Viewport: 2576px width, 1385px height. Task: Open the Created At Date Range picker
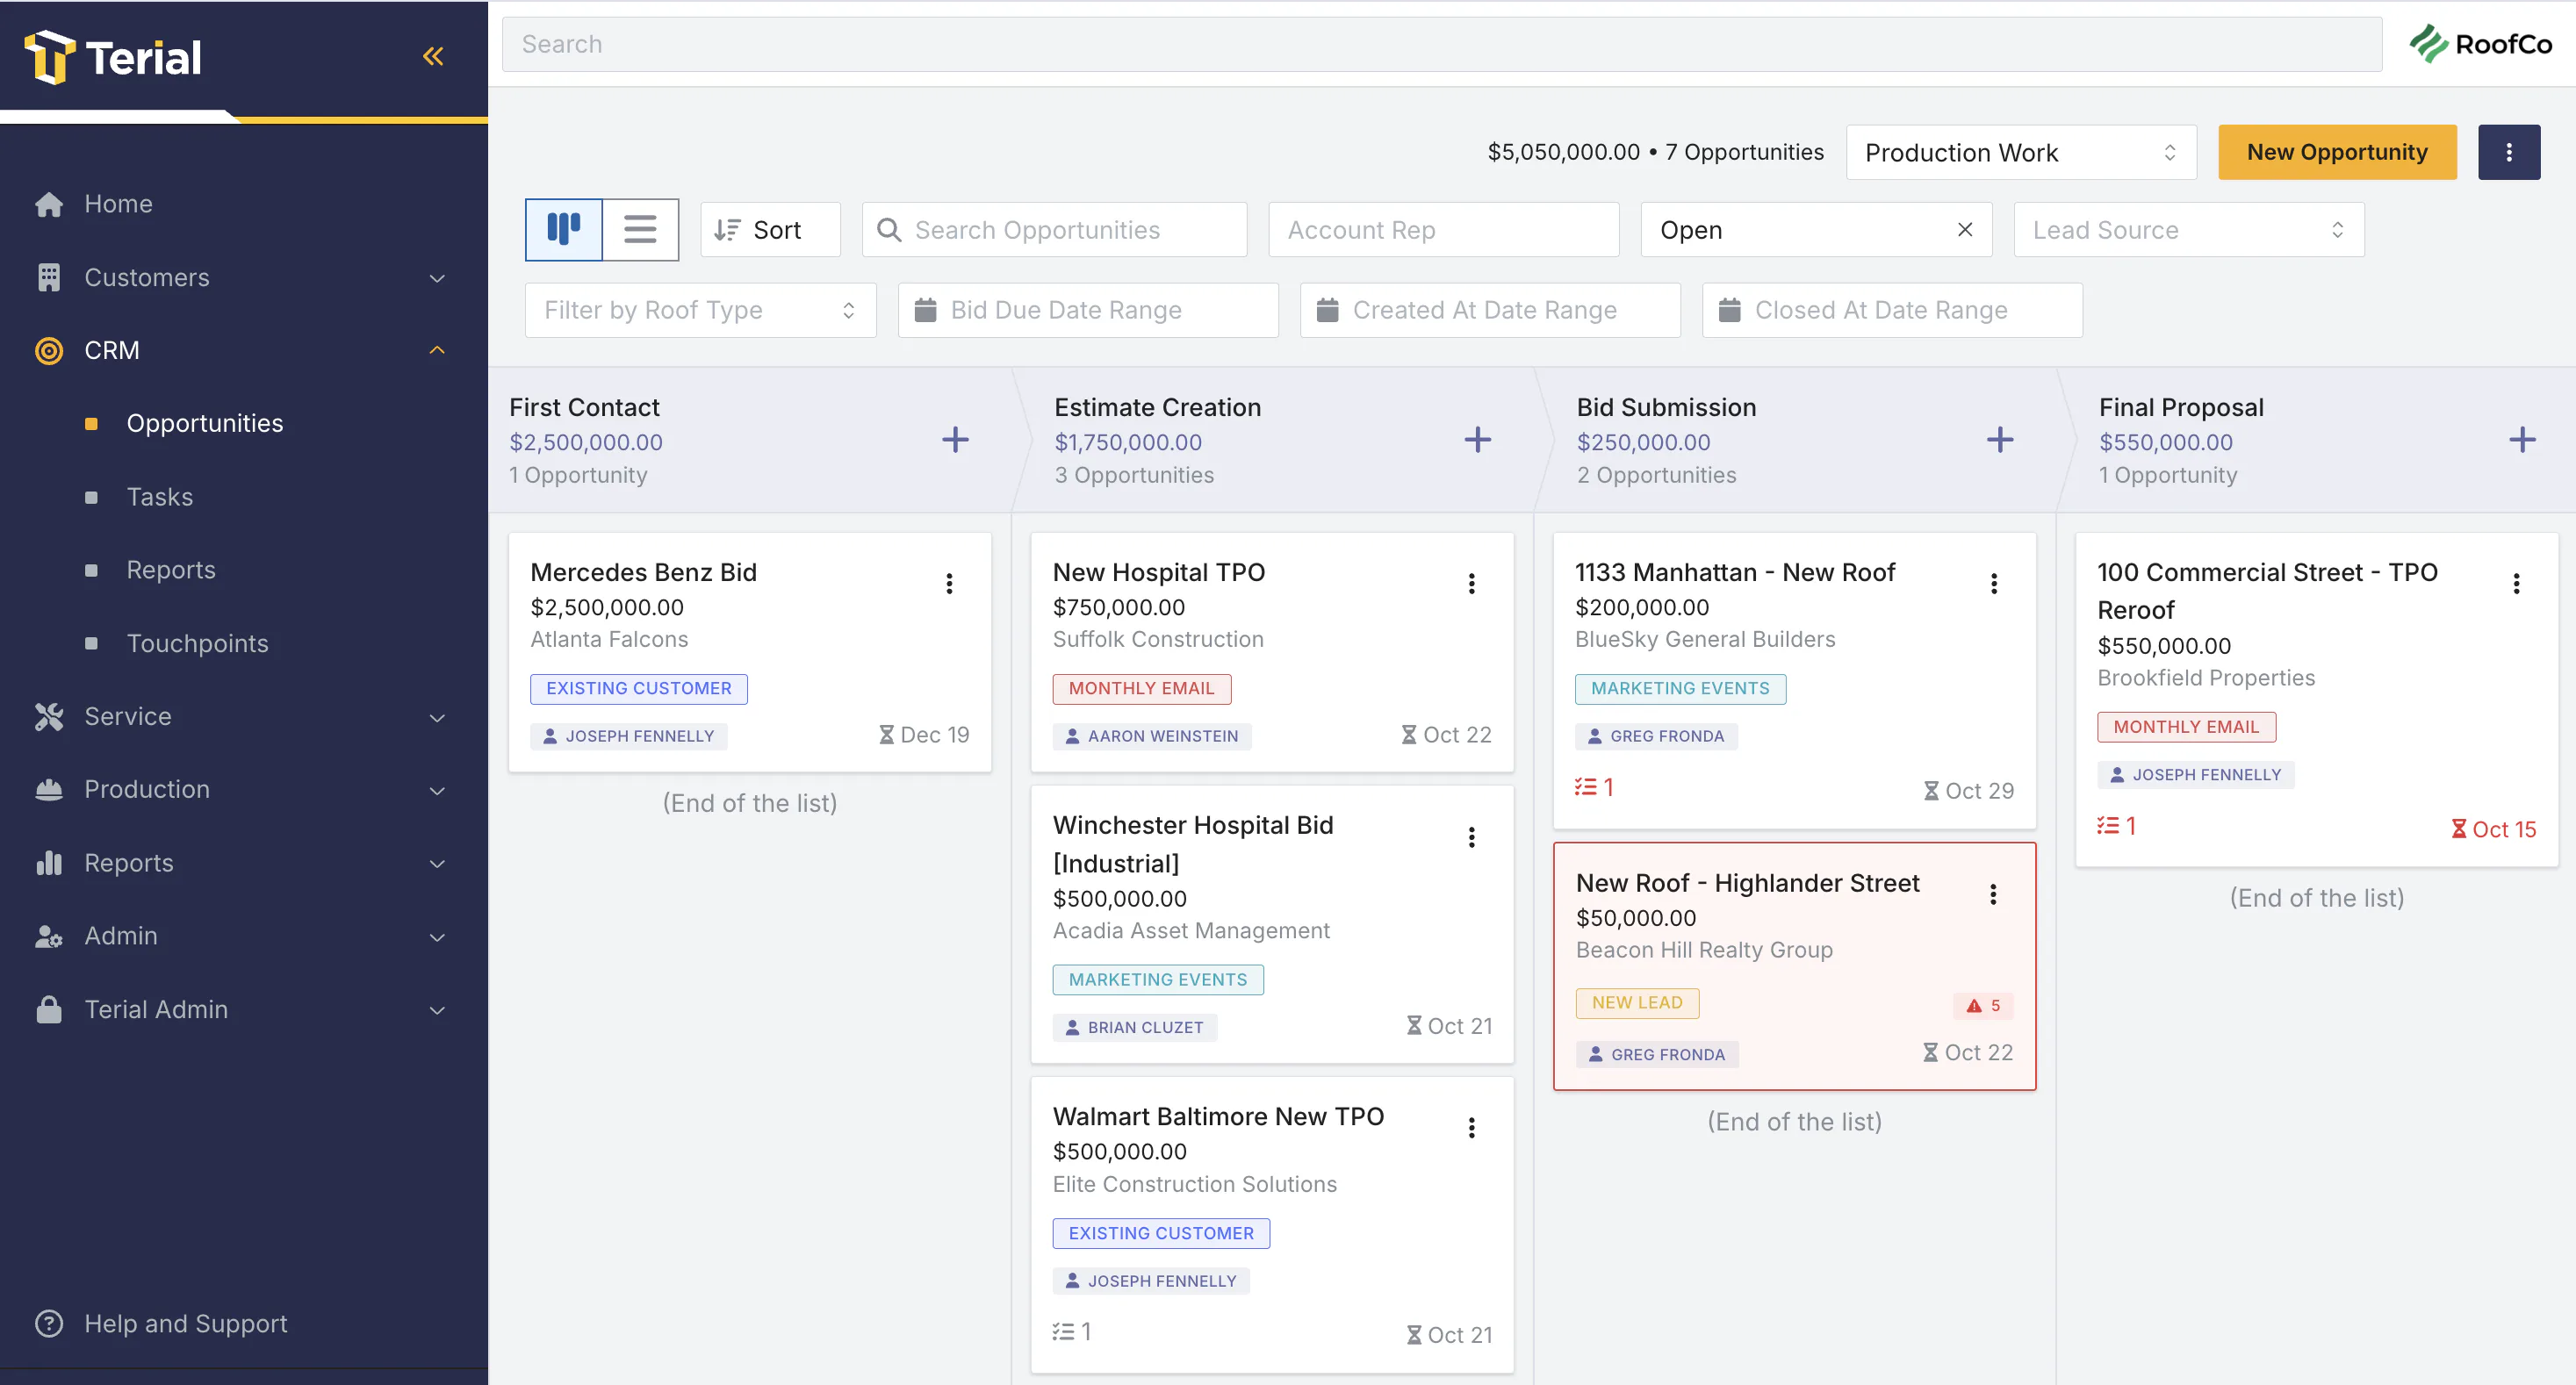click(1490, 310)
